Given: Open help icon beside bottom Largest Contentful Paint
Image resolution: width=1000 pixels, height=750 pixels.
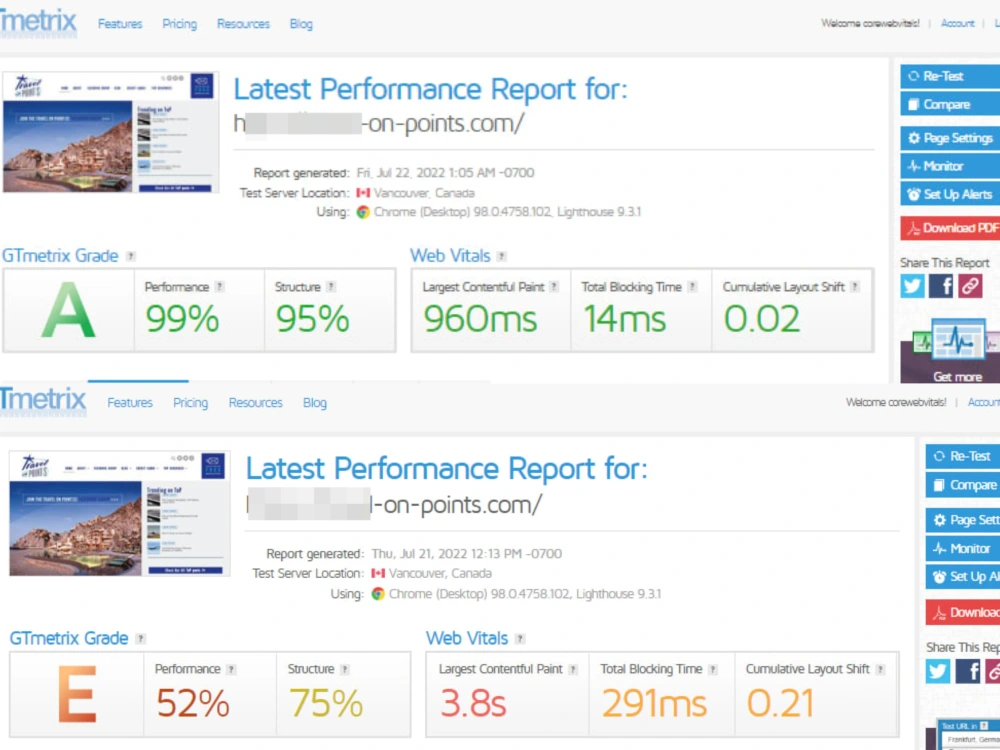Looking at the screenshot, I should click(x=573, y=670).
